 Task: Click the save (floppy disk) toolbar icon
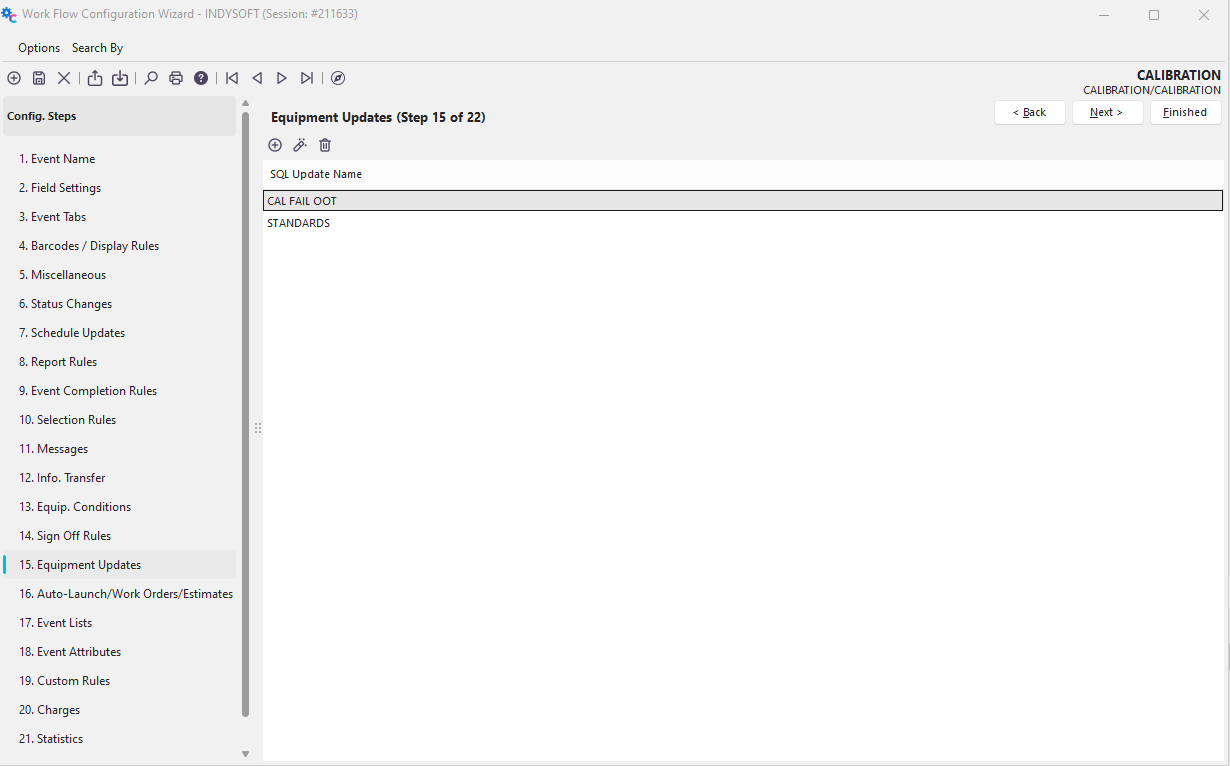point(39,78)
